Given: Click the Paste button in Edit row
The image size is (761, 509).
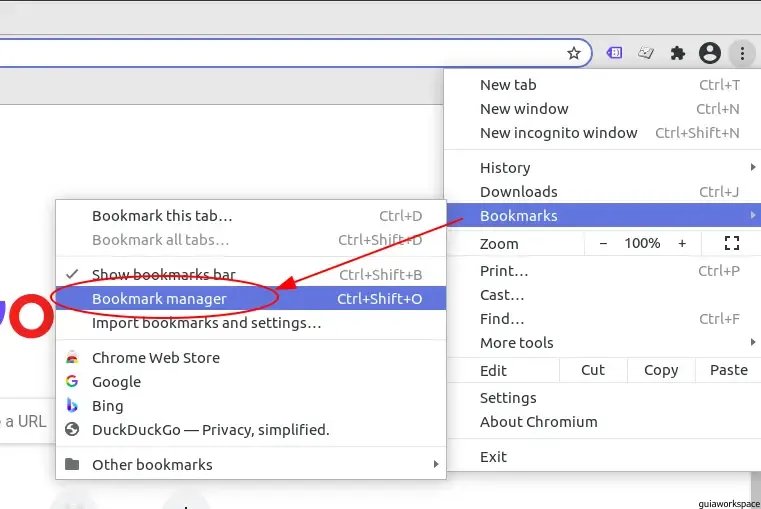Looking at the screenshot, I should tap(728, 370).
